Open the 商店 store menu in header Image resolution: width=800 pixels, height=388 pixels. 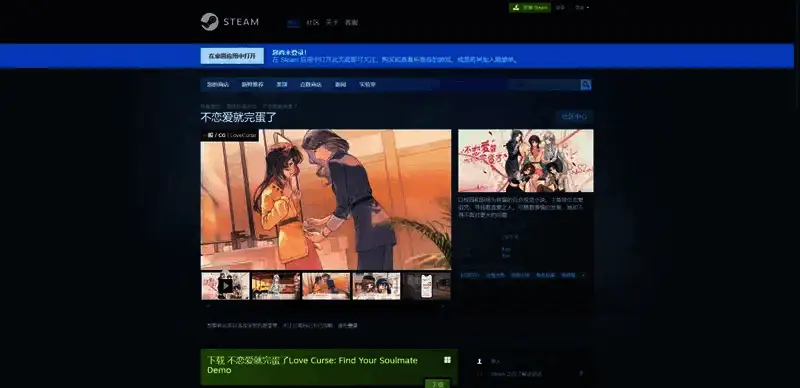coord(293,22)
